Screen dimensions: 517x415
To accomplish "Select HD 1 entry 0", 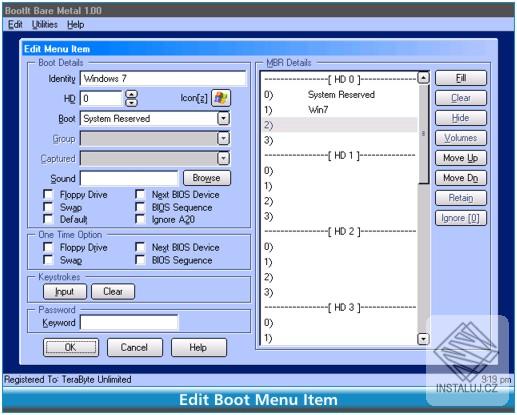I will (x=340, y=171).
